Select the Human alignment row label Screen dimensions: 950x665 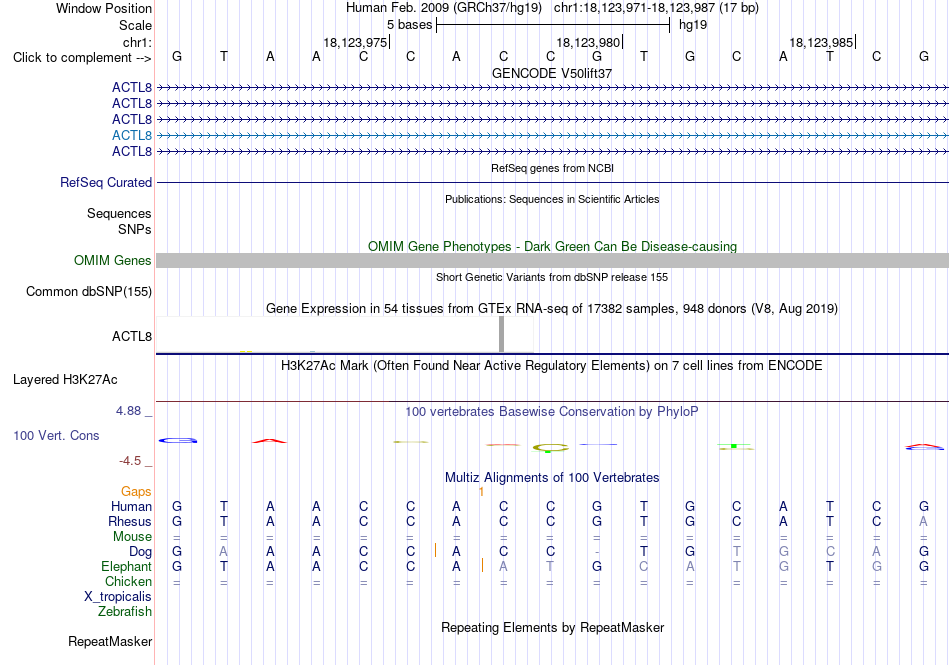tap(131, 506)
